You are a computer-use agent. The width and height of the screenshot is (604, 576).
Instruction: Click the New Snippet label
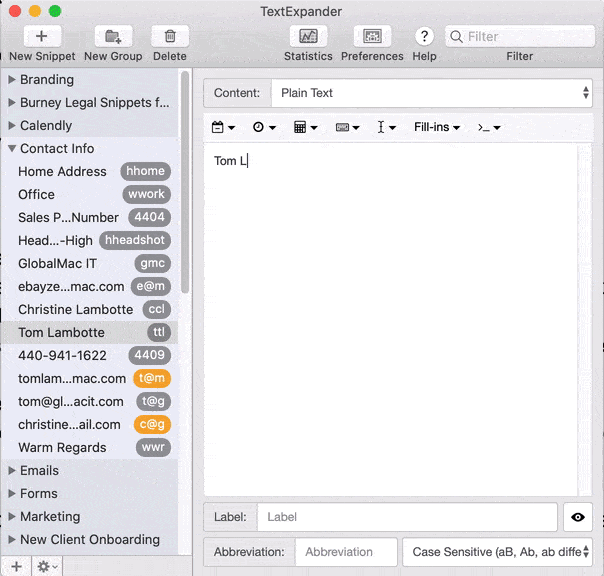click(x=42, y=56)
